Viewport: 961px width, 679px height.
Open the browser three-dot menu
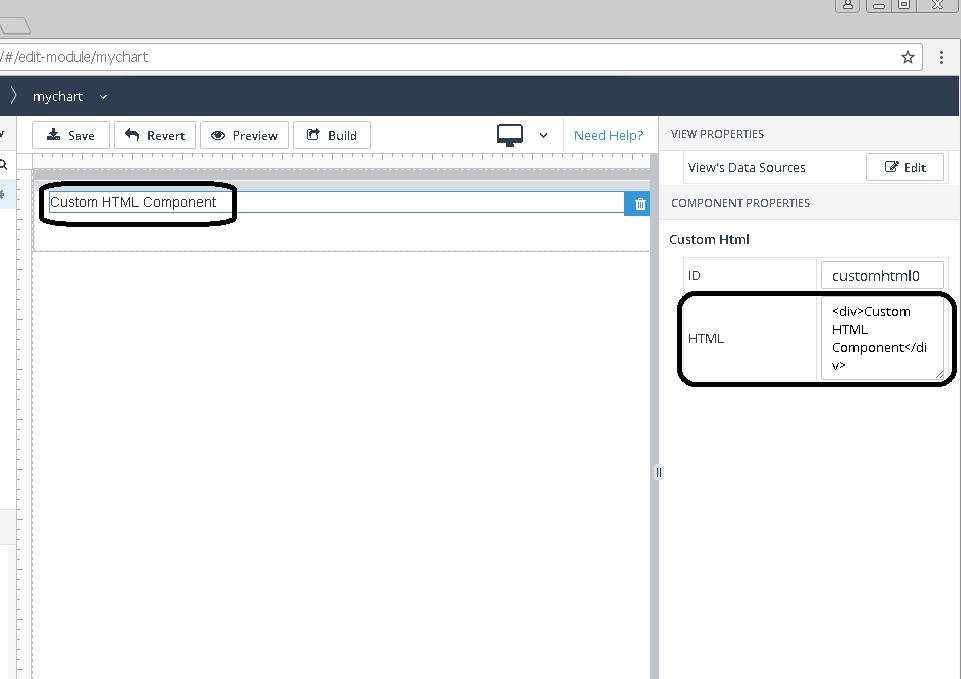941,58
